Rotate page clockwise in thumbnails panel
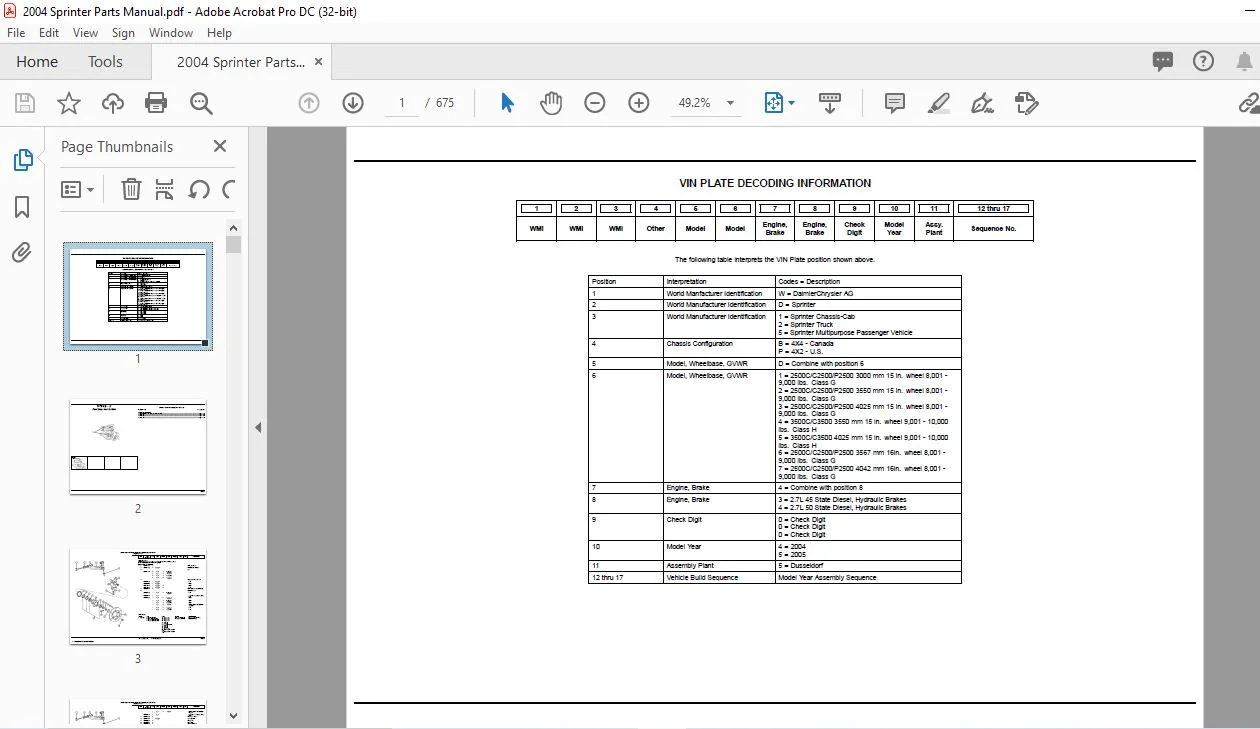Viewport: 1260px width, 729px height. coord(229,189)
